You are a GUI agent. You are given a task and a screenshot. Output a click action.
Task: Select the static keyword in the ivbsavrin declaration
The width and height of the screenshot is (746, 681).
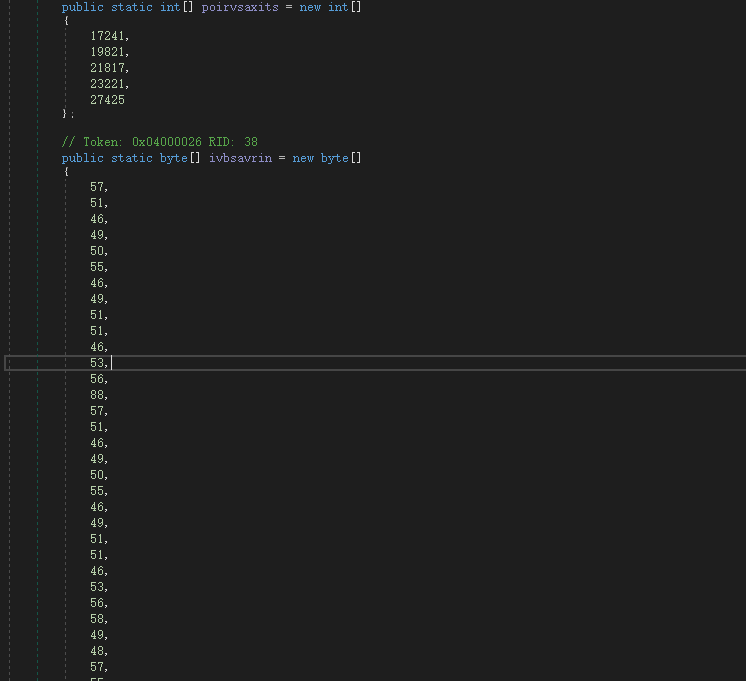point(132,158)
